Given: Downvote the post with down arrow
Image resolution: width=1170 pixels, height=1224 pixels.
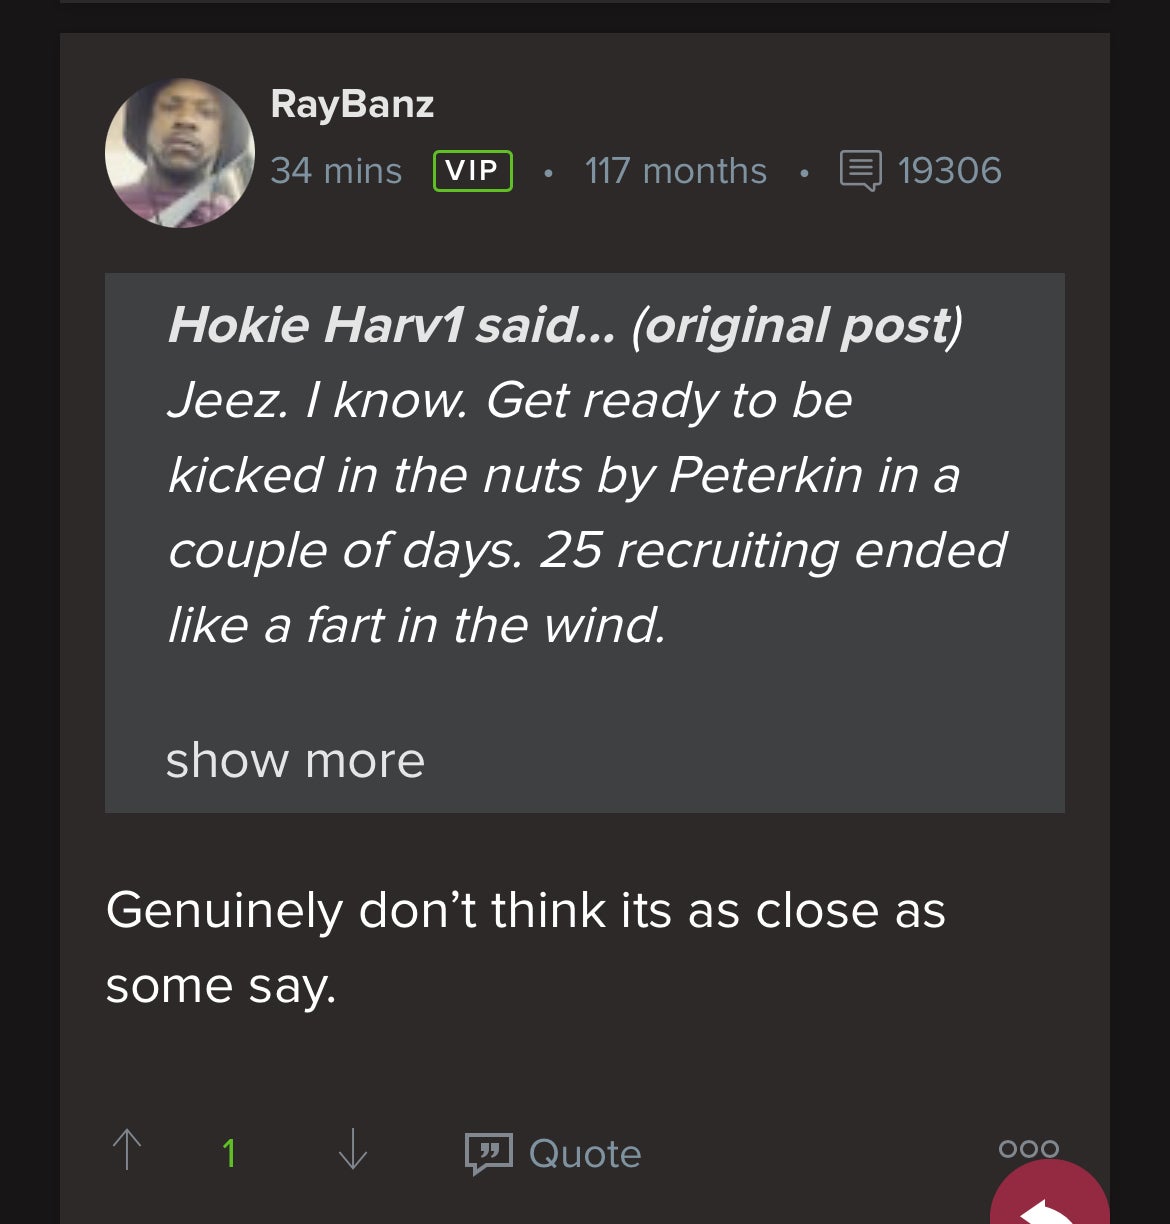Looking at the screenshot, I should click(353, 1150).
